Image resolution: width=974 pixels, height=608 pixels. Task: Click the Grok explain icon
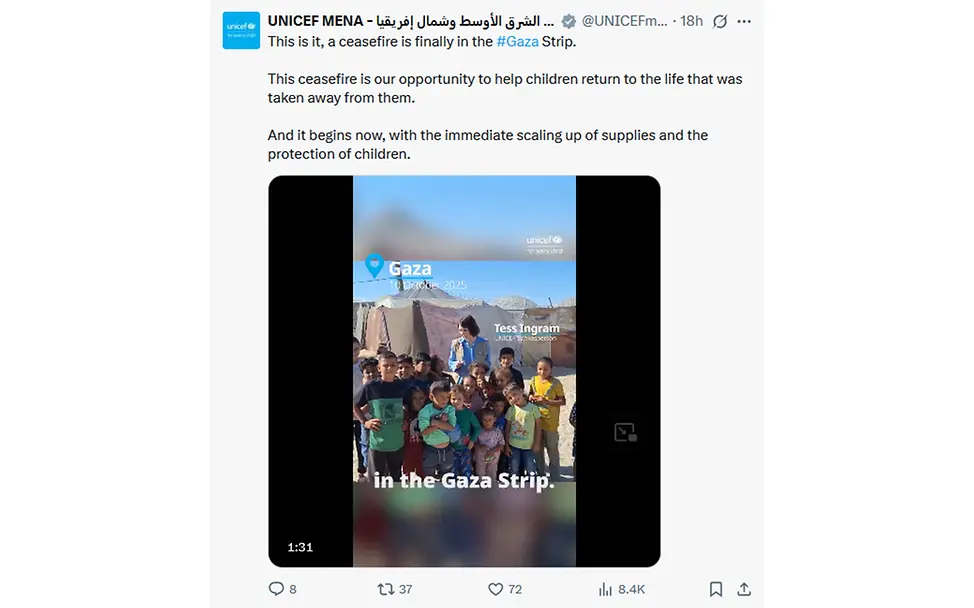point(720,21)
